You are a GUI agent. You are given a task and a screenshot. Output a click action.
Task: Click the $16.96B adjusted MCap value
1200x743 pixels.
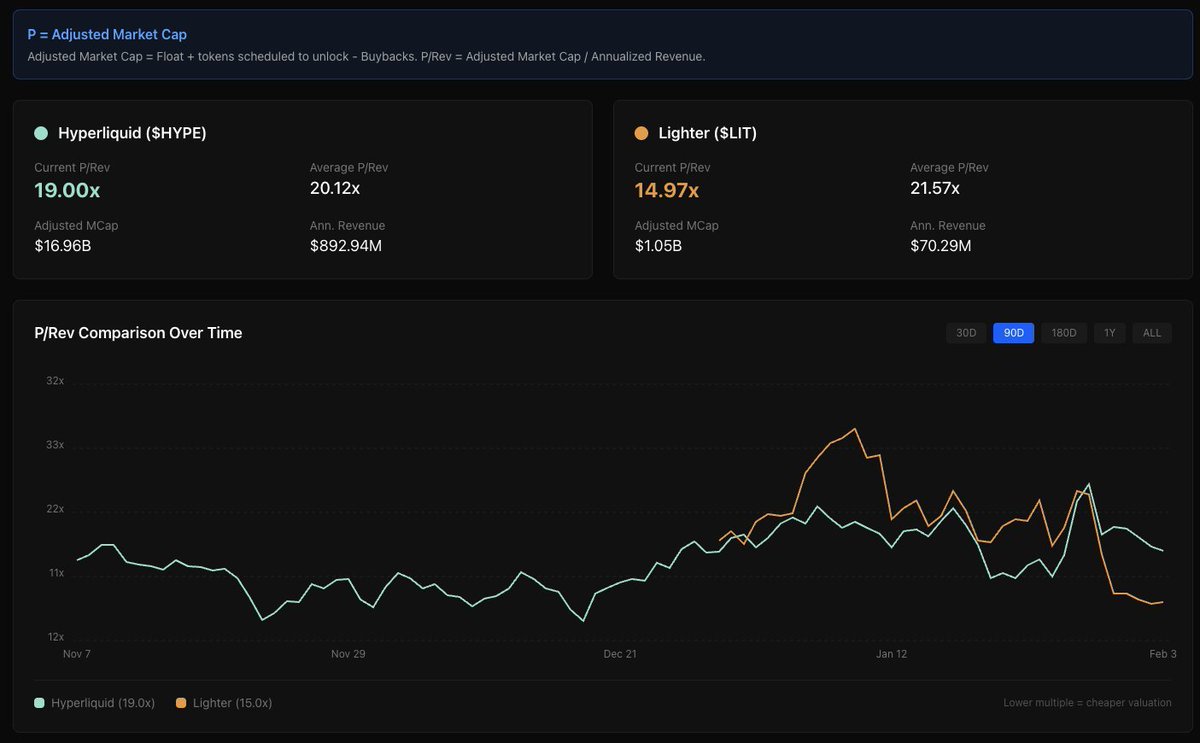coord(63,246)
